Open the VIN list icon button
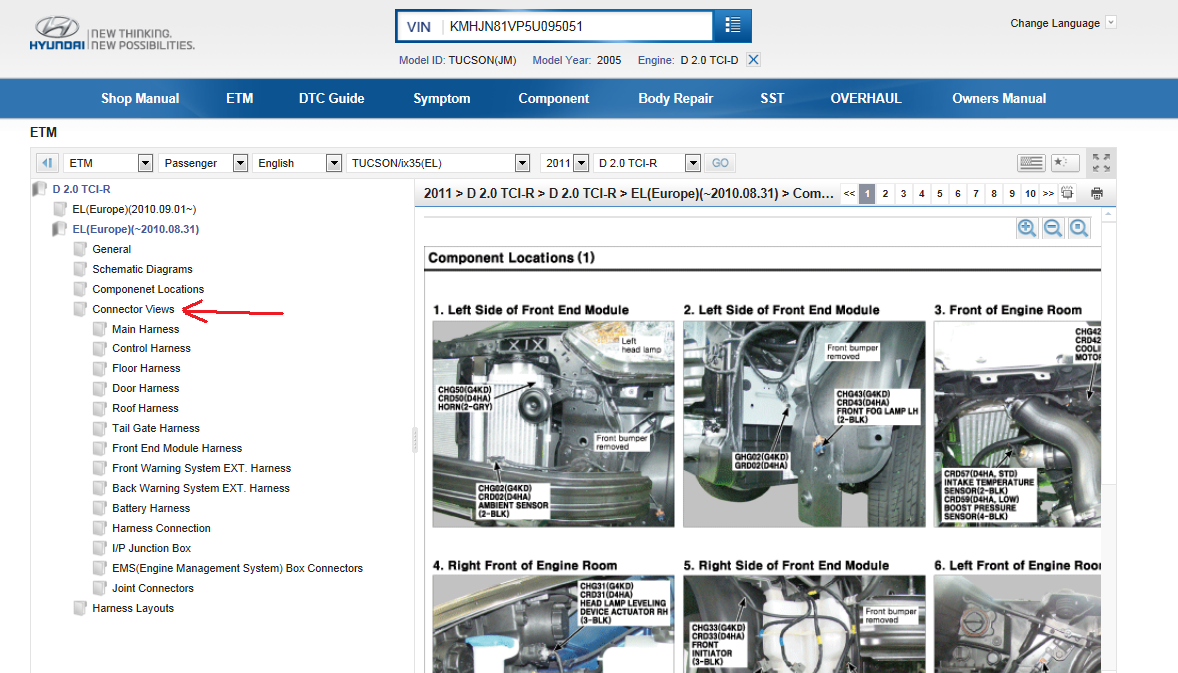1178x673 pixels. click(x=732, y=26)
